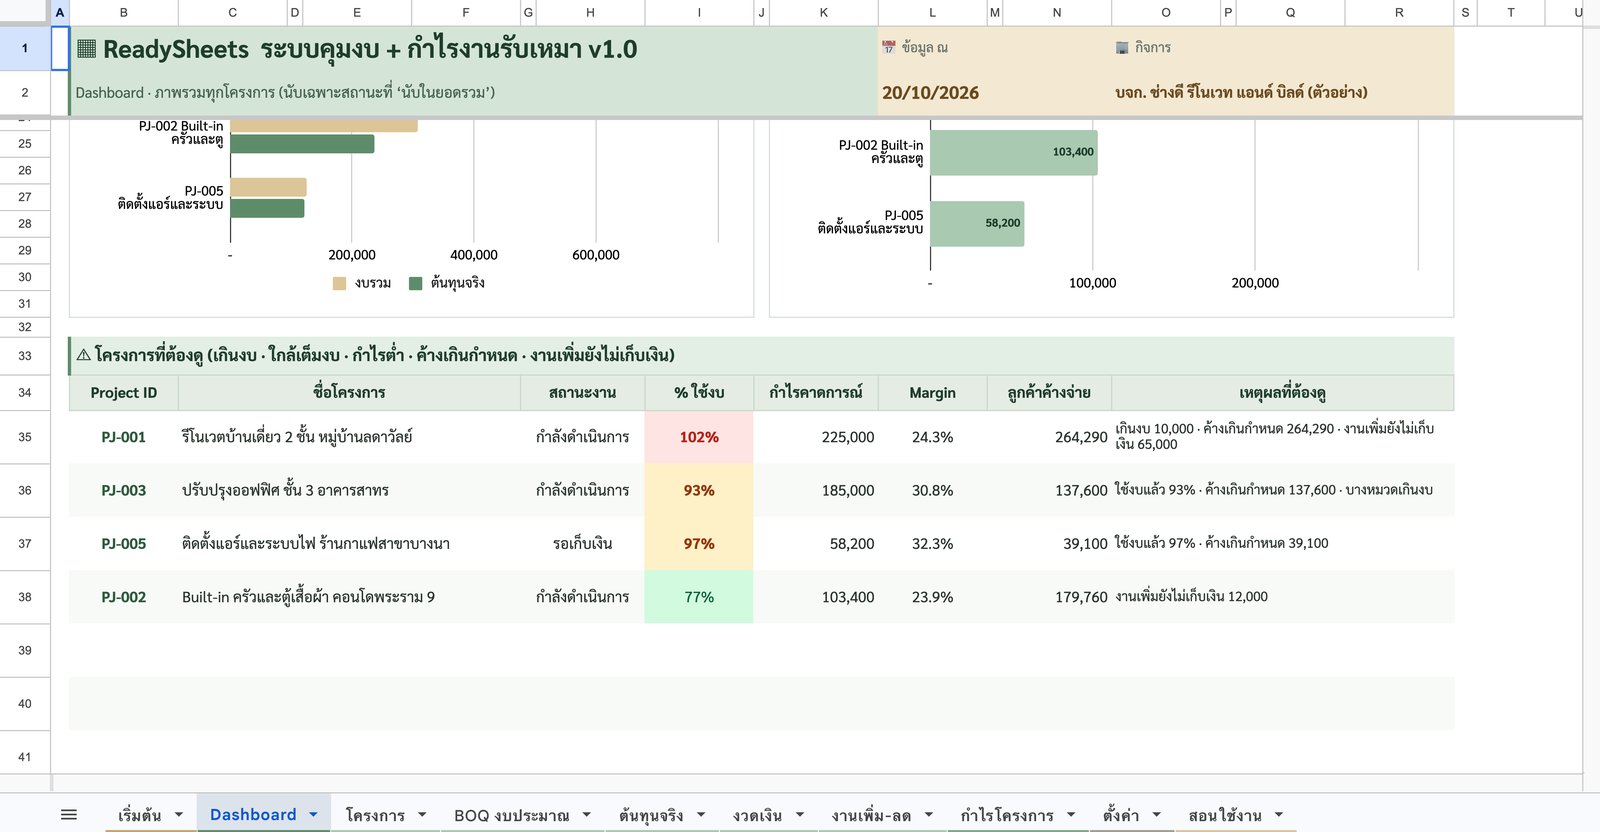Screen dimensions: 1600x832
Task: Select the รอเก็บเงิน status cell
Action: 582,543
